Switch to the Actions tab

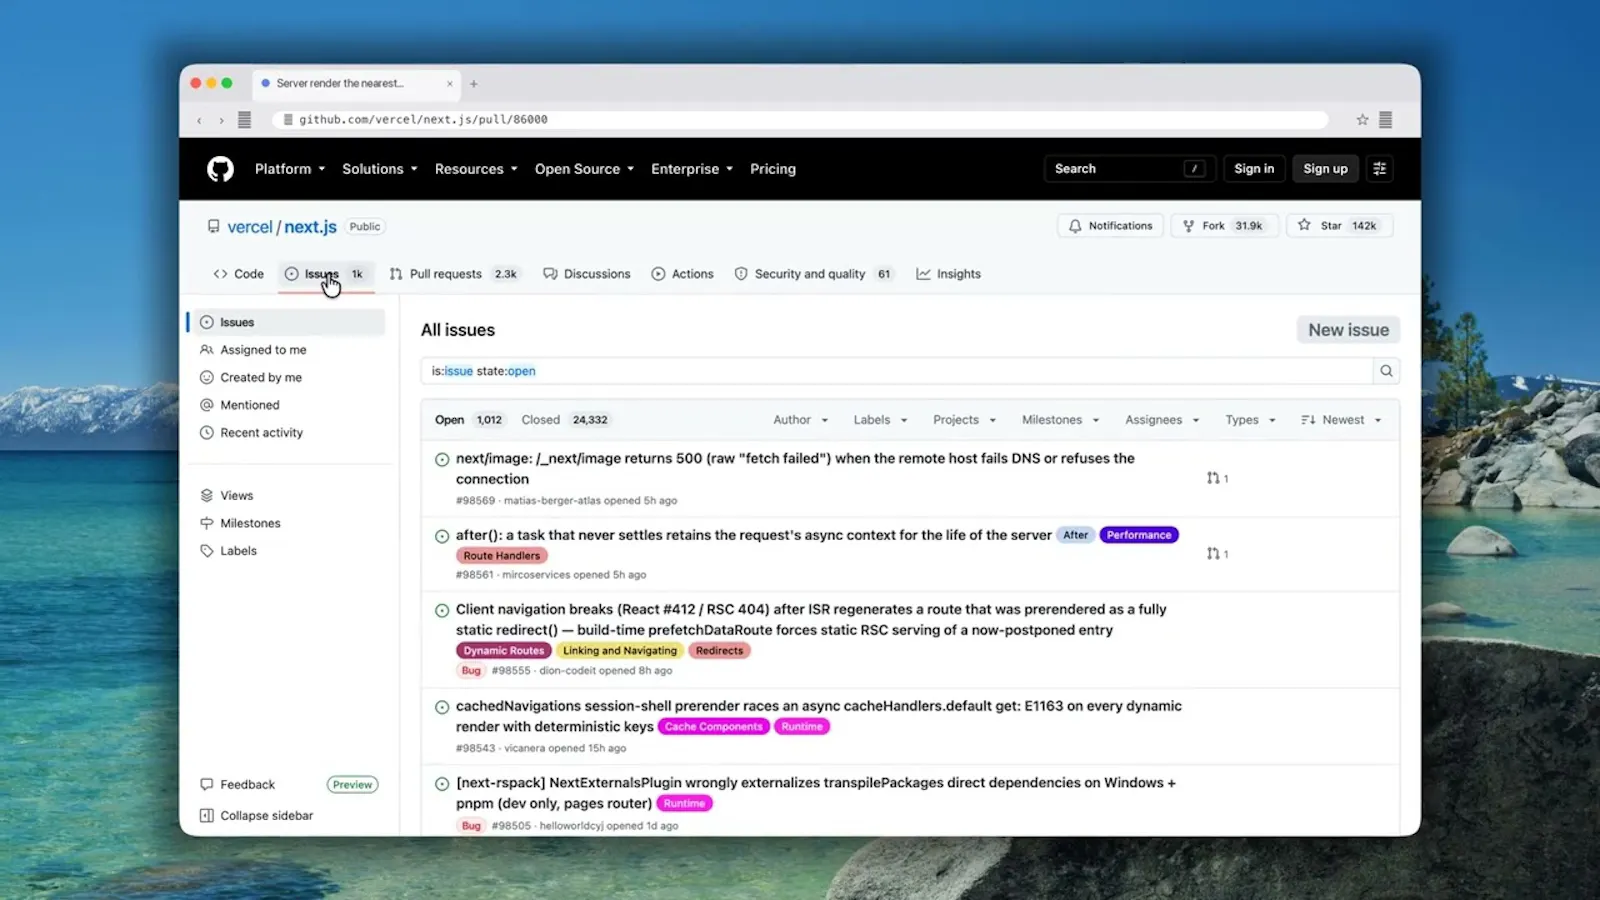pyautogui.click(x=682, y=274)
